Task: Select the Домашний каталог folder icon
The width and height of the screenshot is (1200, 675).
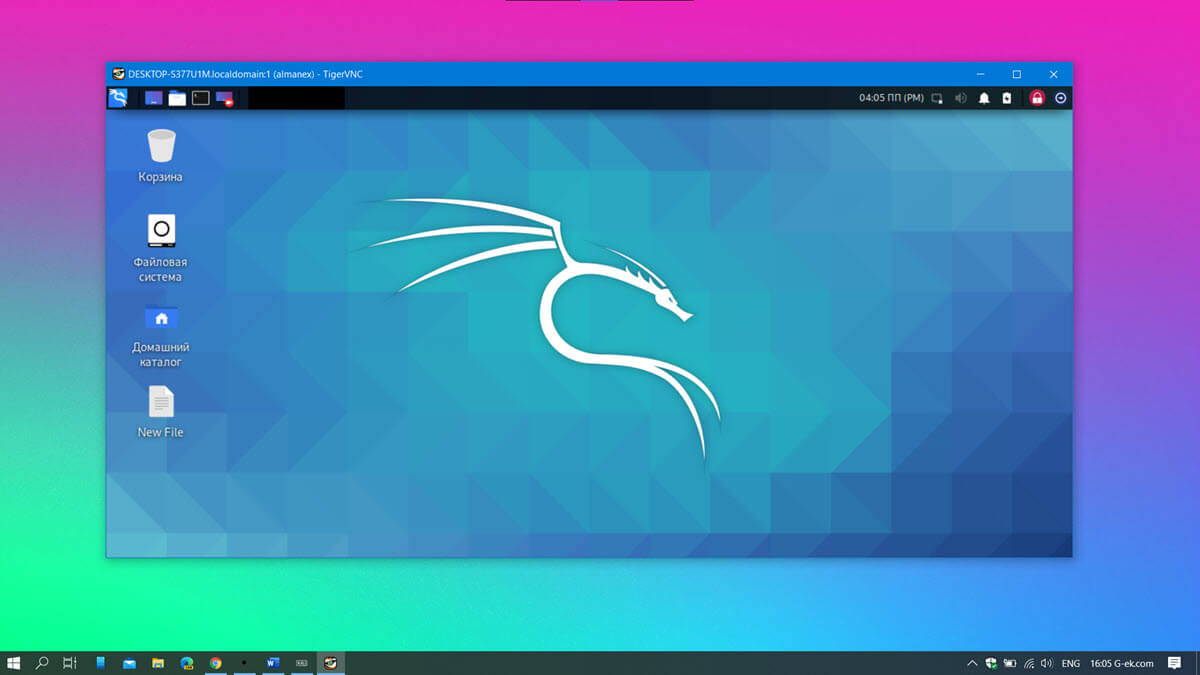Action: coord(161,335)
